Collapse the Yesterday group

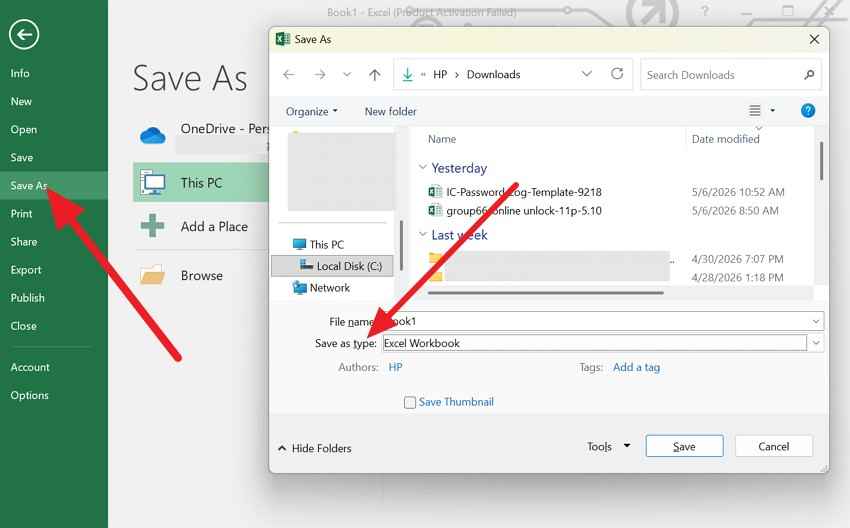[x=423, y=168]
